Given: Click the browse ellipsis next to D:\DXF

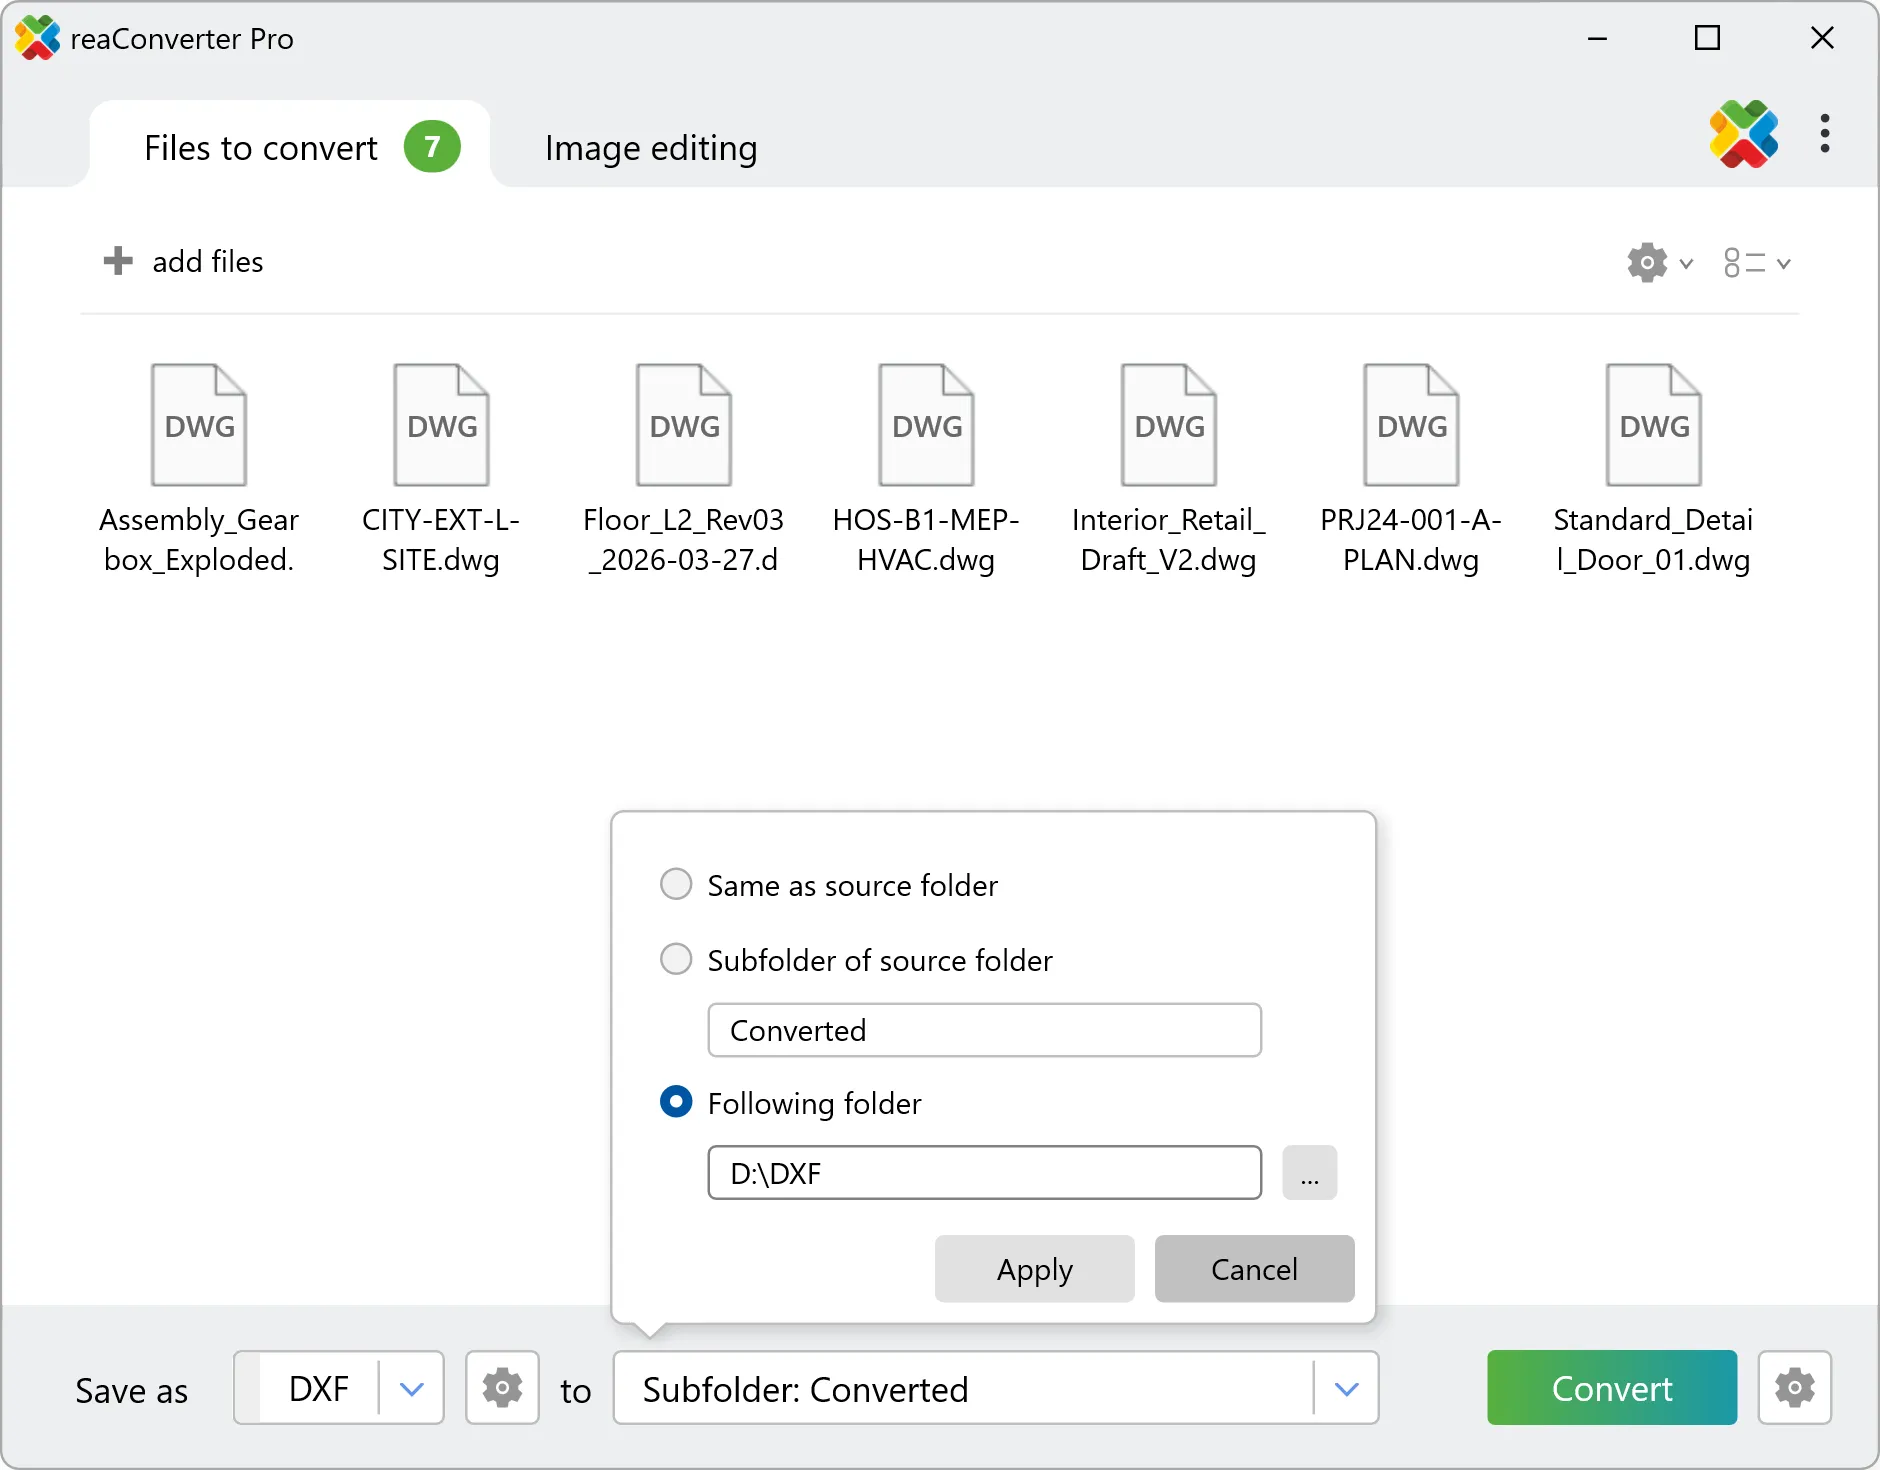Looking at the screenshot, I should click(x=1310, y=1172).
